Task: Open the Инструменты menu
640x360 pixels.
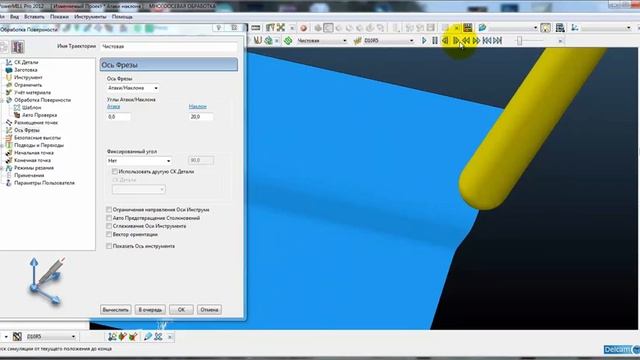Action: tap(90, 17)
